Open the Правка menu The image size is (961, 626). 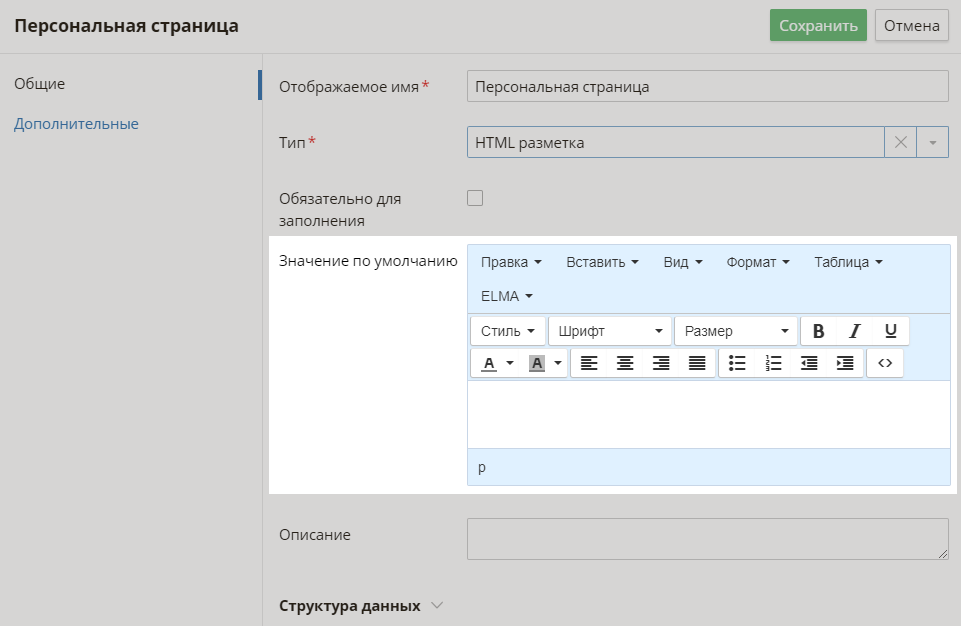pos(511,262)
